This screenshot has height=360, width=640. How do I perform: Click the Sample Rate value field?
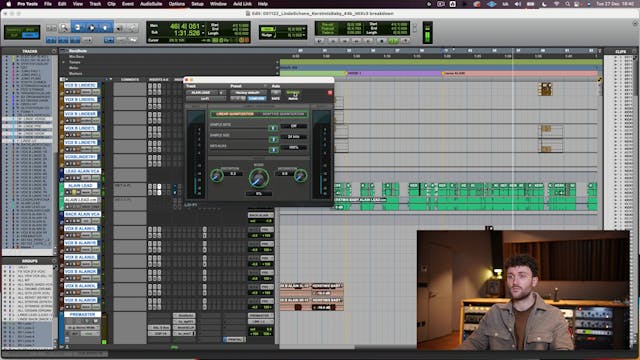click(x=293, y=126)
